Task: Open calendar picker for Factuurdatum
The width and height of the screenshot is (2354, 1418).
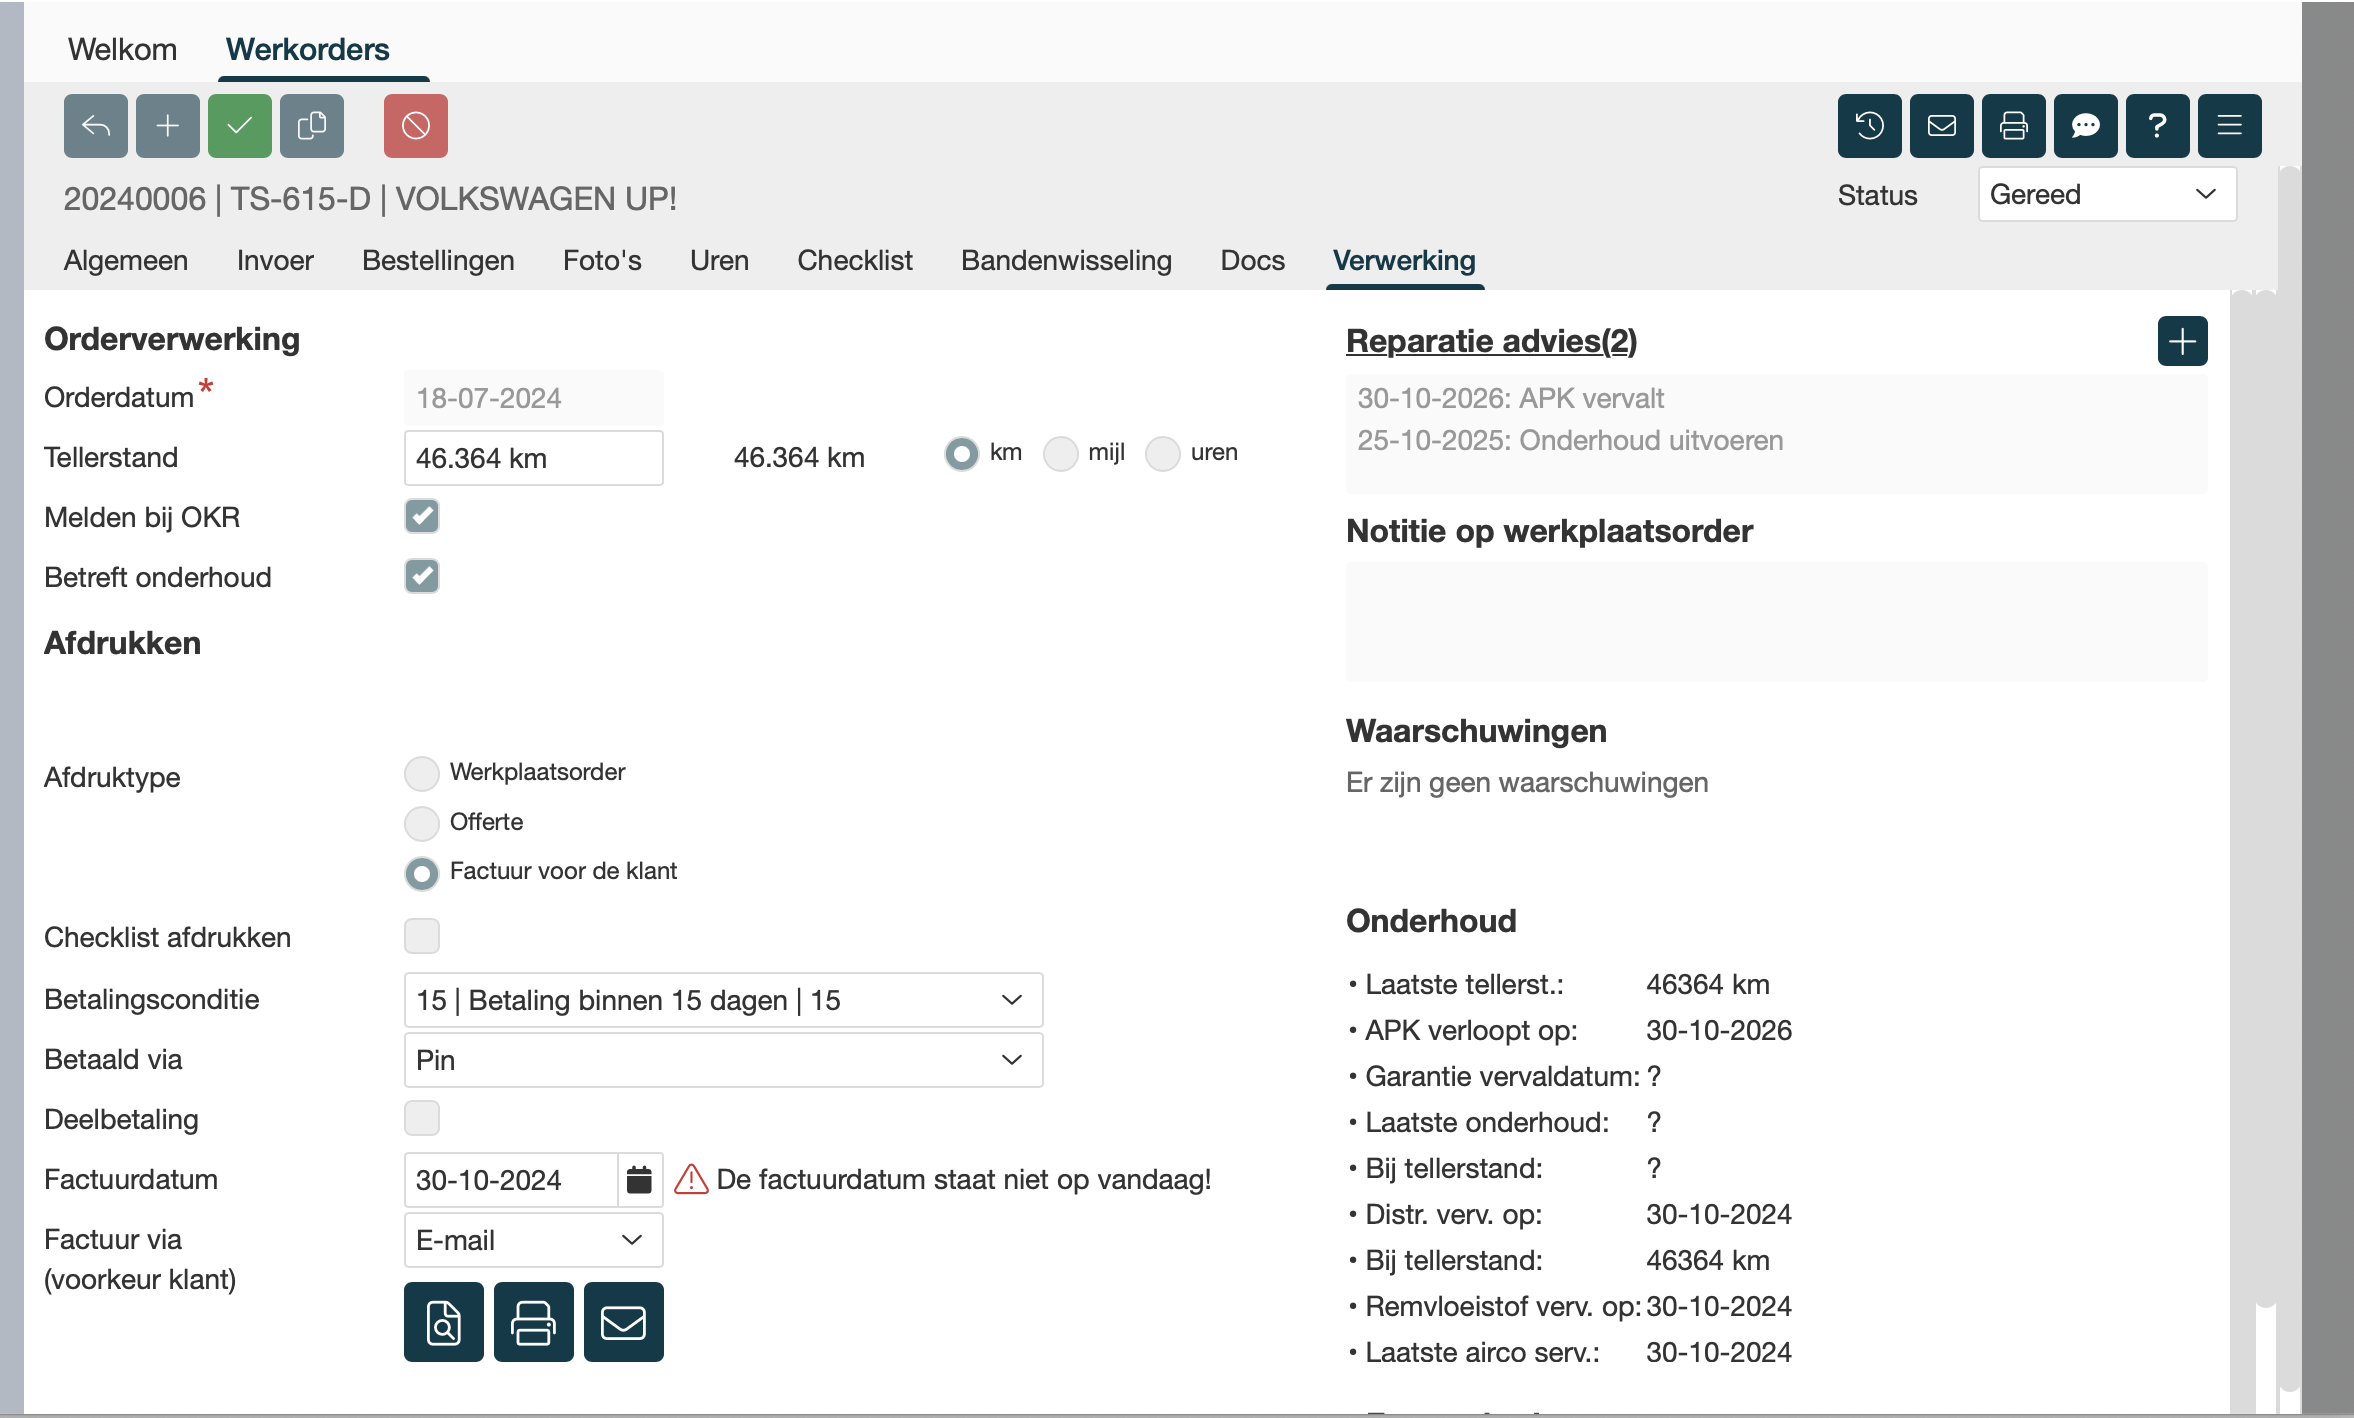Action: [639, 1180]
